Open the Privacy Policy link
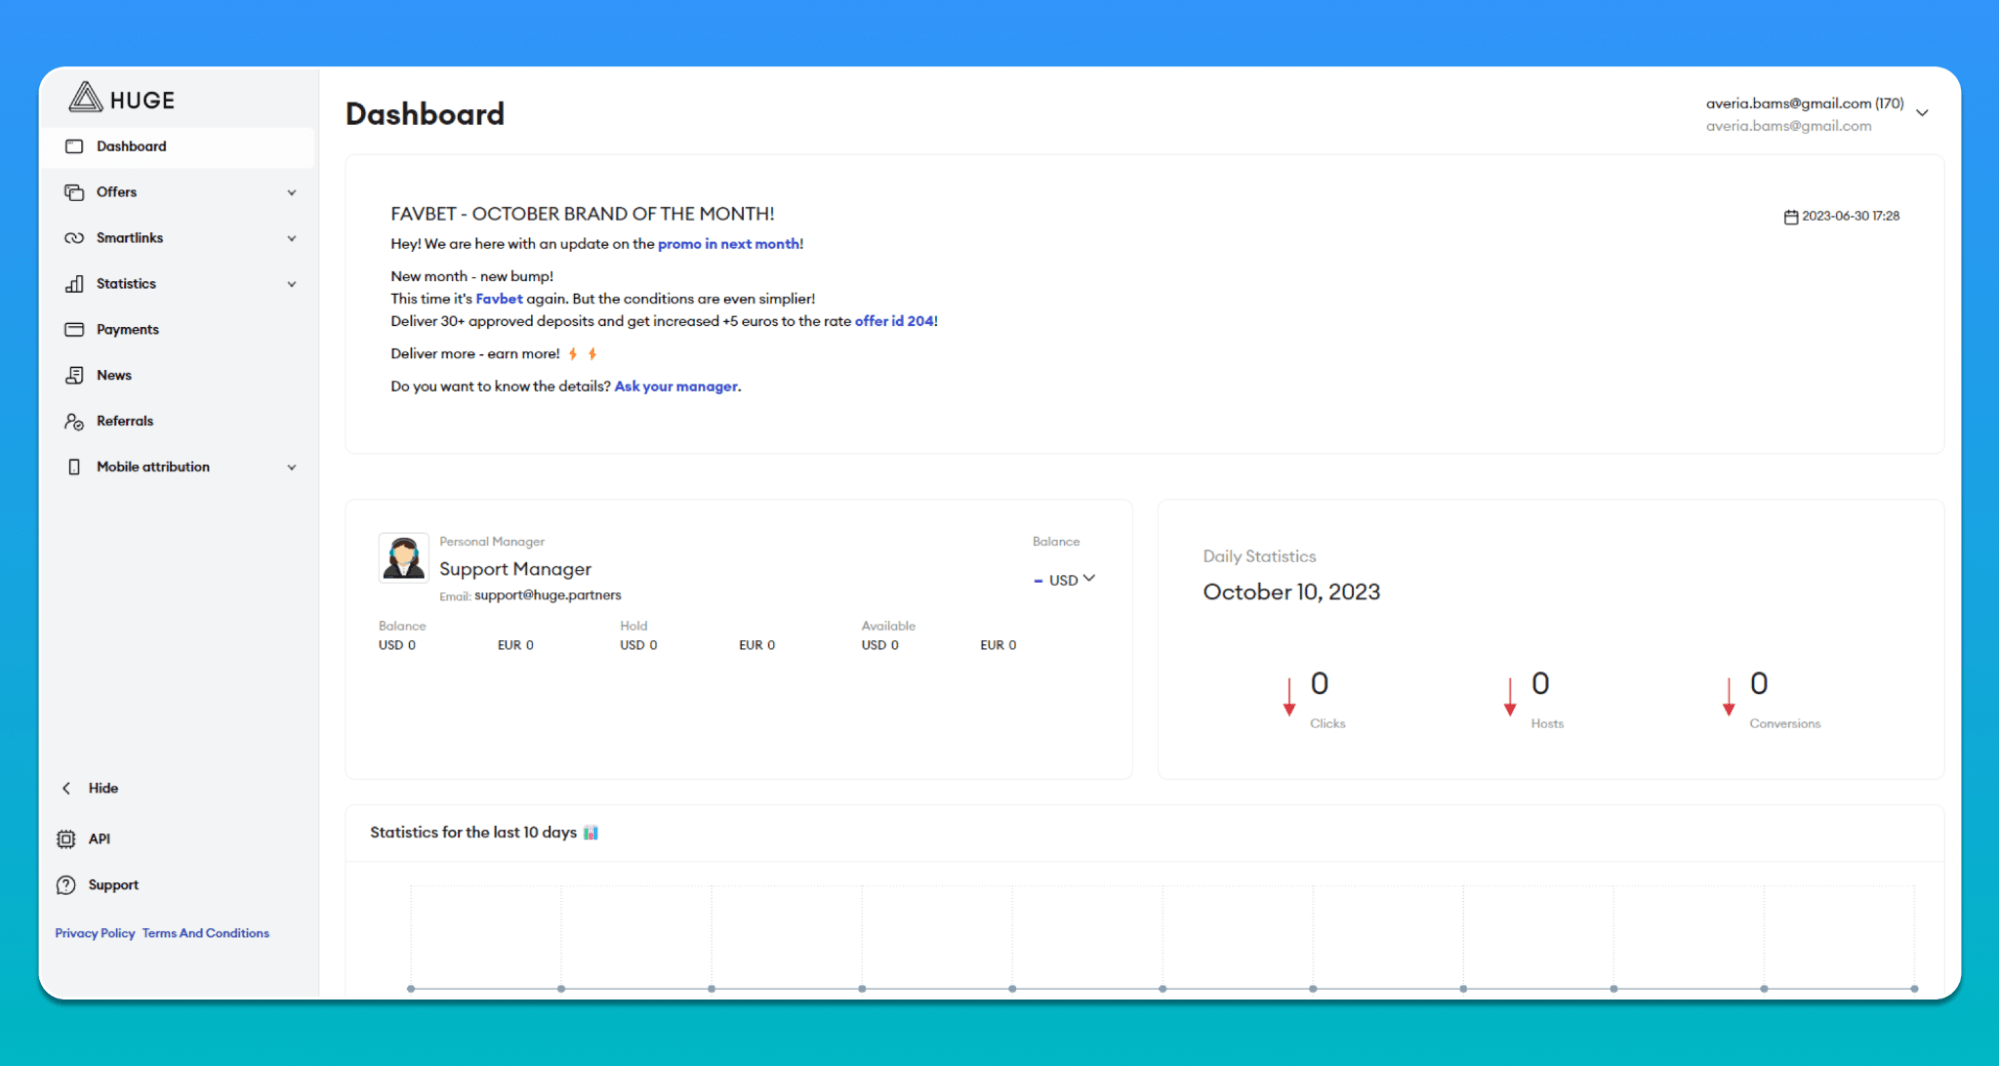The width and height of the screenshot is (1999, 1066). coord(95,933)
